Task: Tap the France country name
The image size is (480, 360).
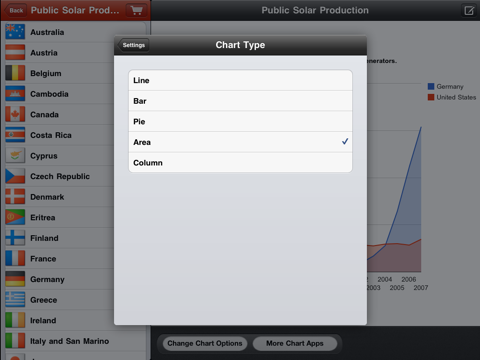Action: pyautogui.click(x=43, y=259)
